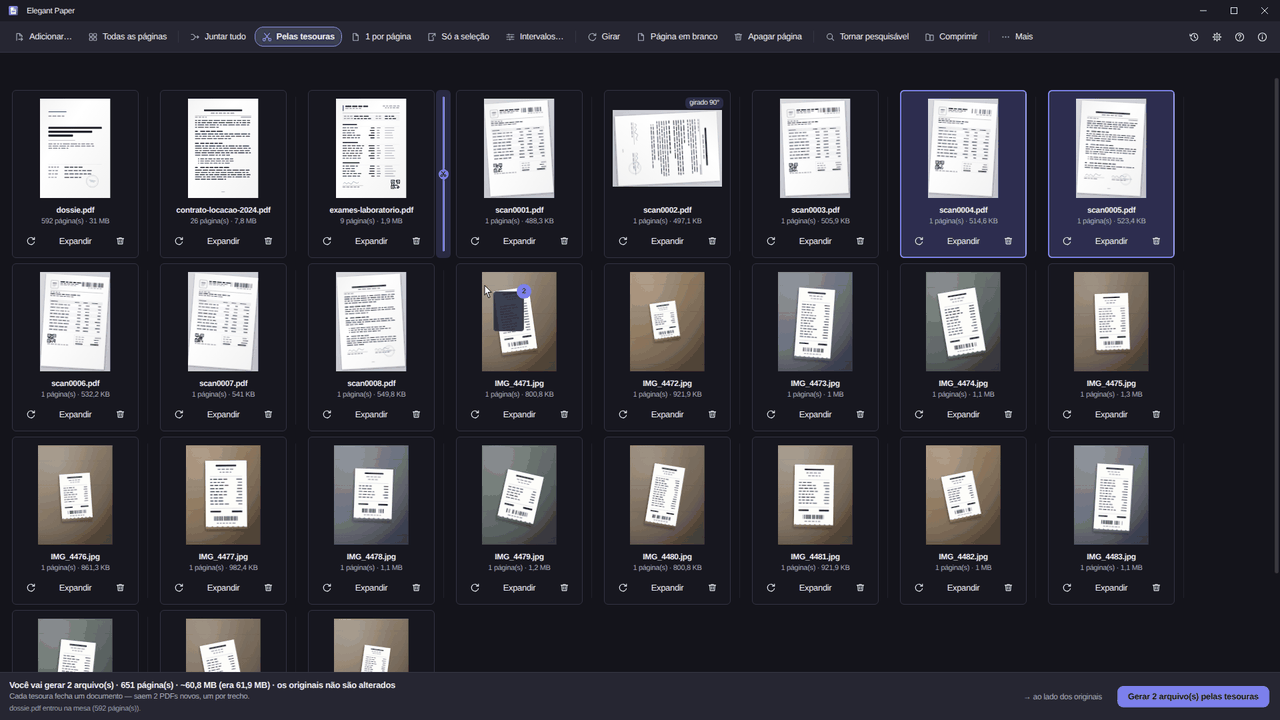Rotate scan0003.pdf card
This screenshot has height=720, width=1280.
click(x=771, y=241)
